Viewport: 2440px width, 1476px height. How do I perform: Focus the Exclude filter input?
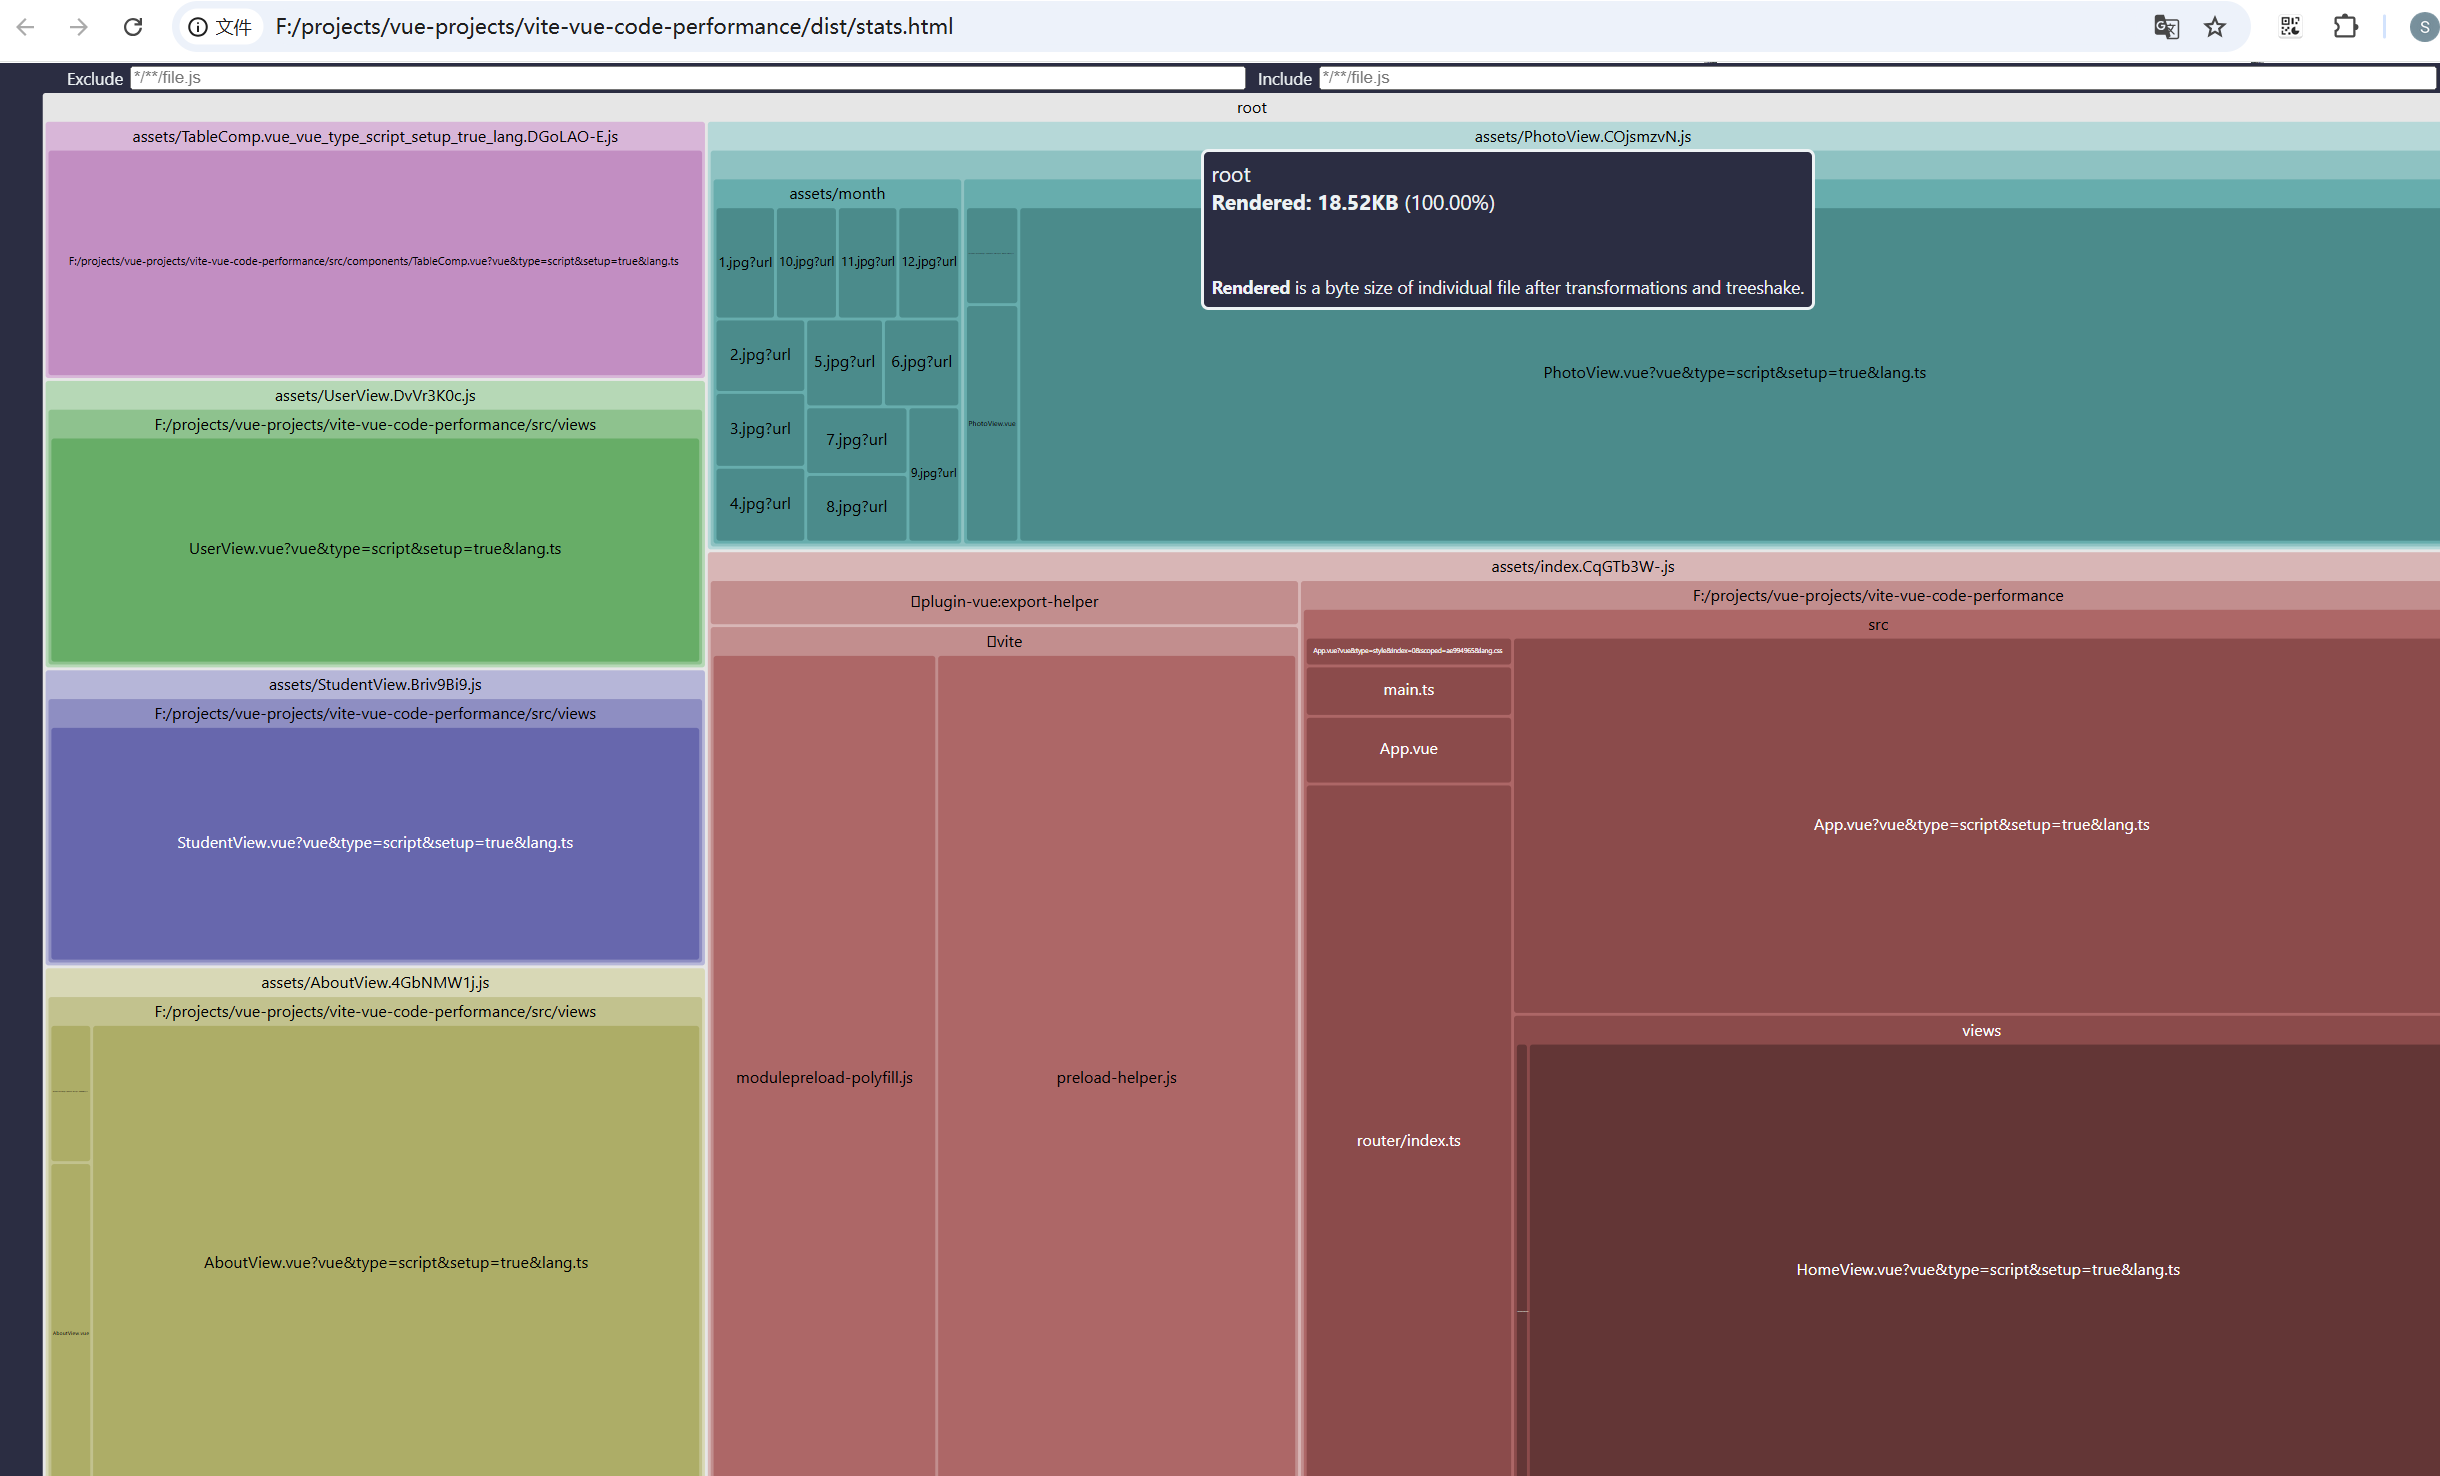[687, 78]
